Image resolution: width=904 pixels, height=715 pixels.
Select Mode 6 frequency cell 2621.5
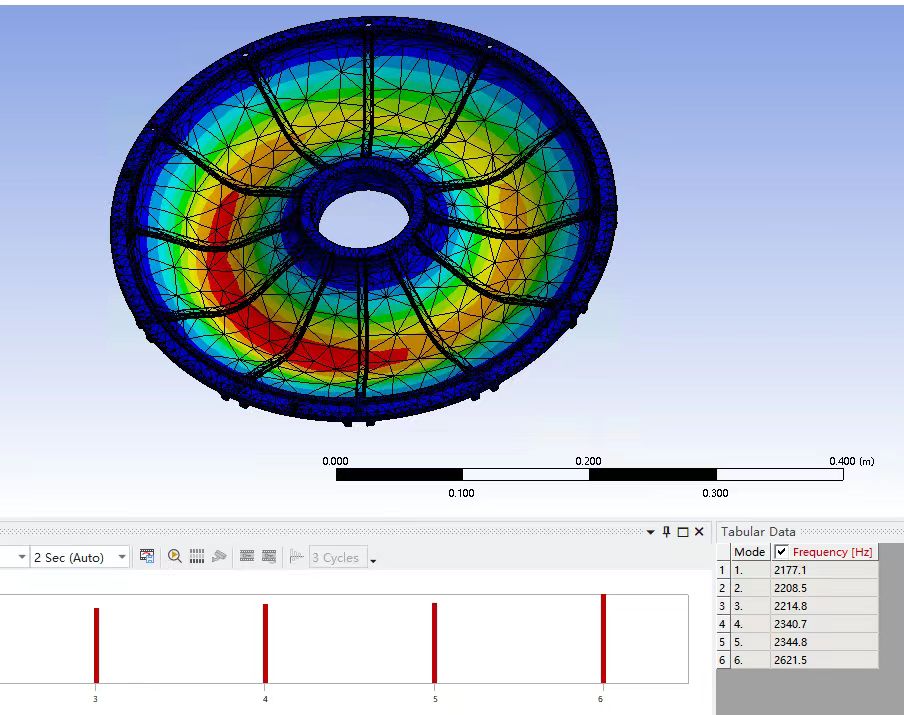pyautogui.click(x=824, y=660)
